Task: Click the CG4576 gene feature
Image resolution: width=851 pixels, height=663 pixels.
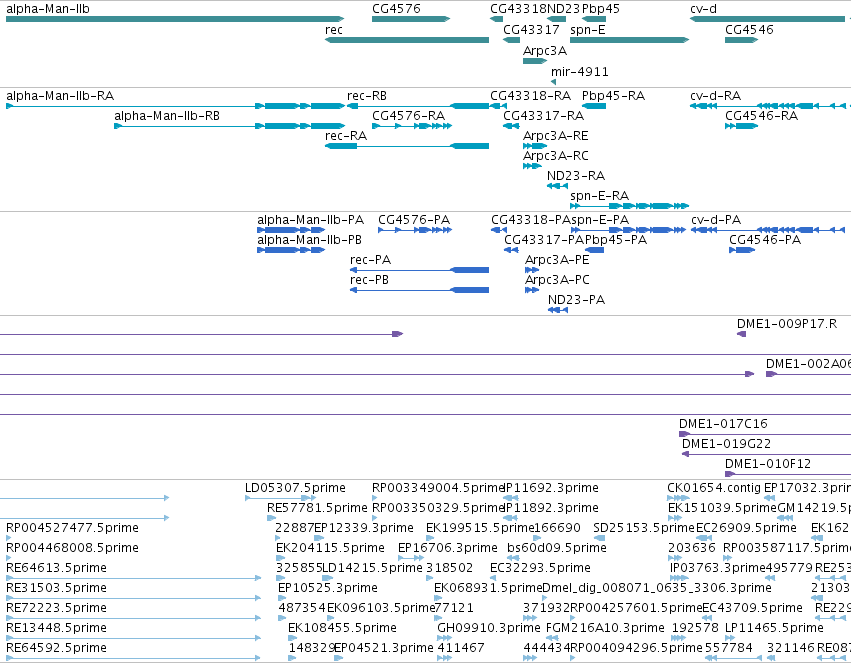Action: 411,19
